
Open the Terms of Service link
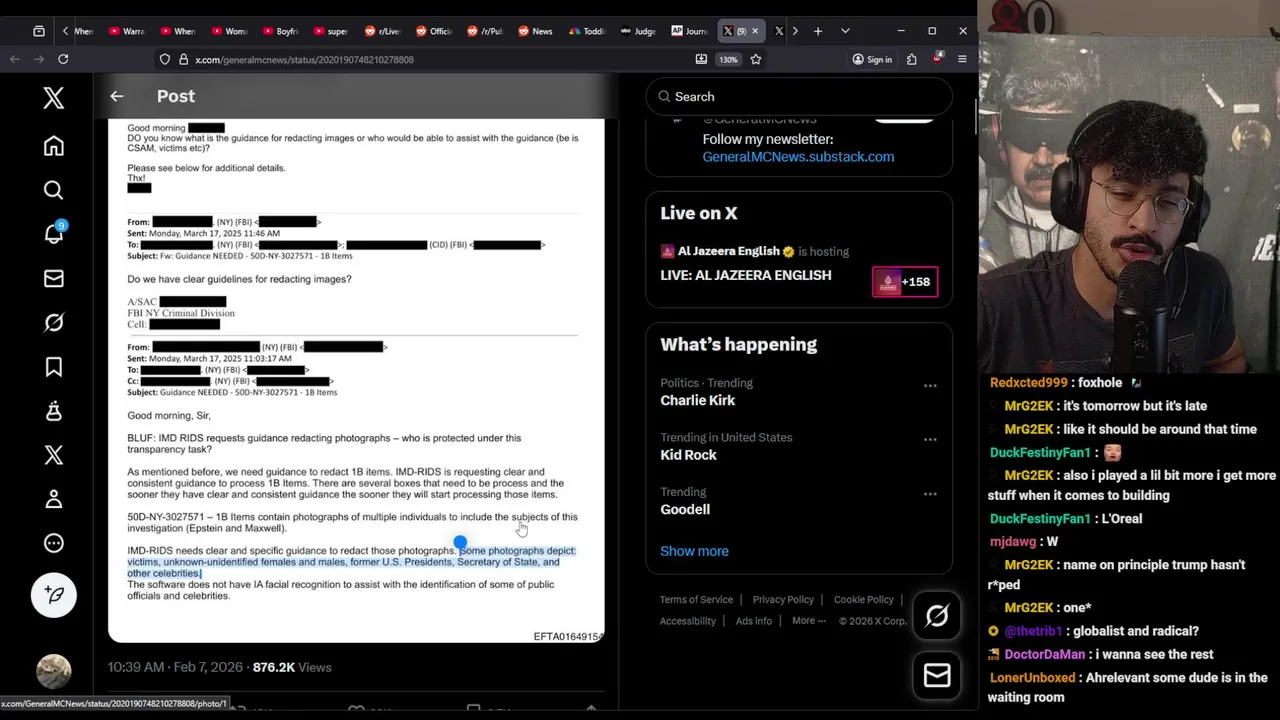point(696,600)
